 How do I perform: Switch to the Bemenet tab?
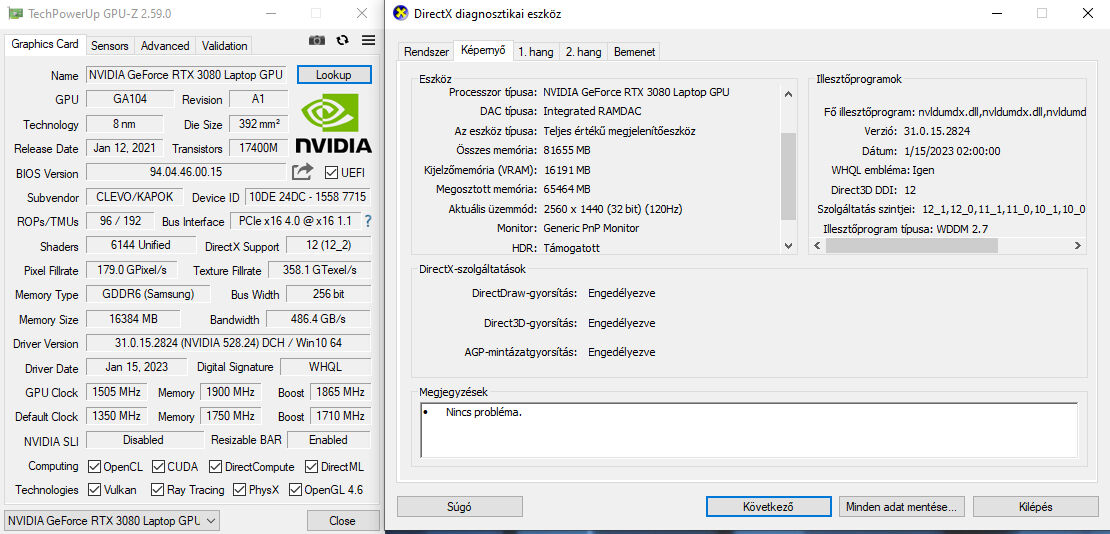click(634, 52)
